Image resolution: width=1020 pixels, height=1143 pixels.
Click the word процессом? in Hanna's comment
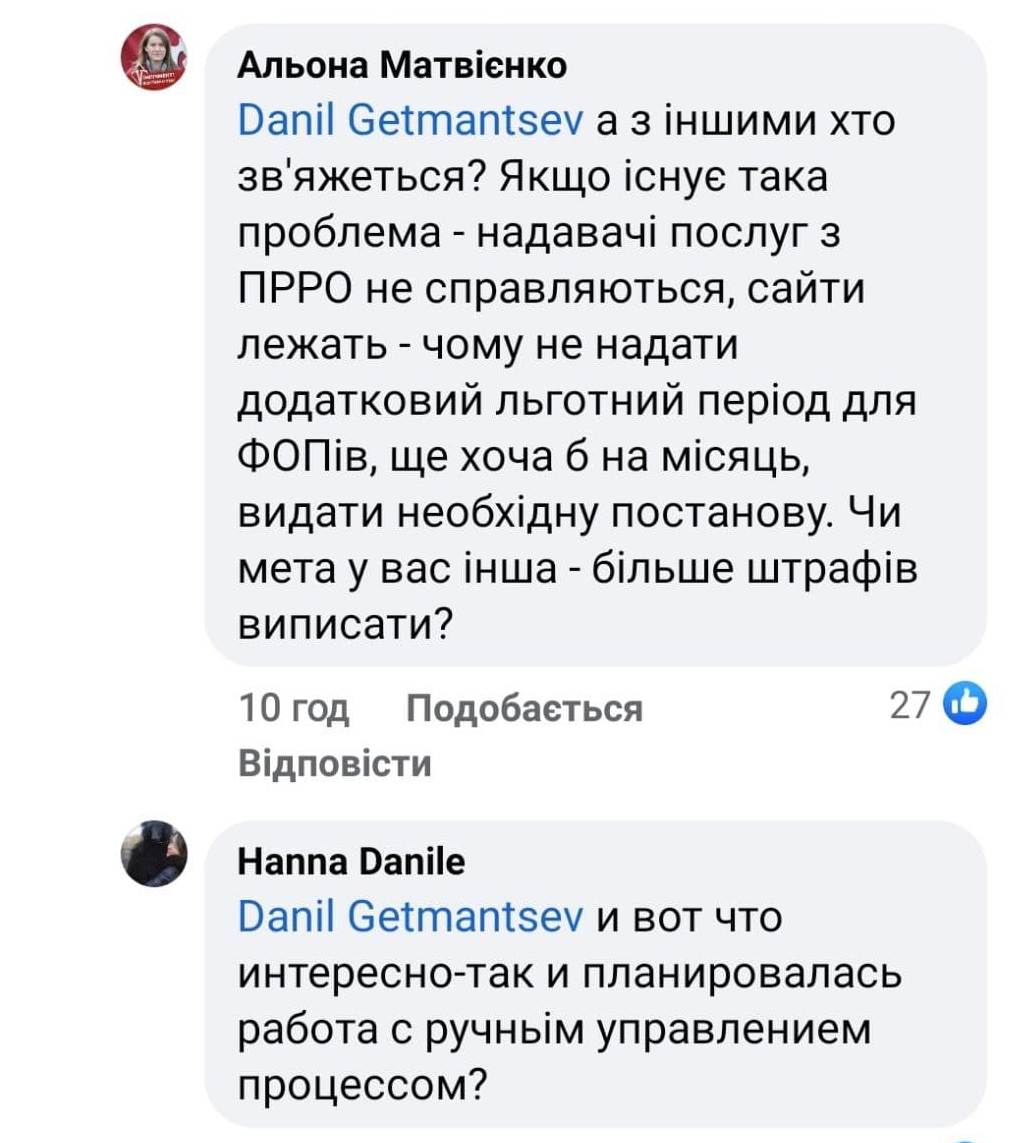tap(369, 1084)
